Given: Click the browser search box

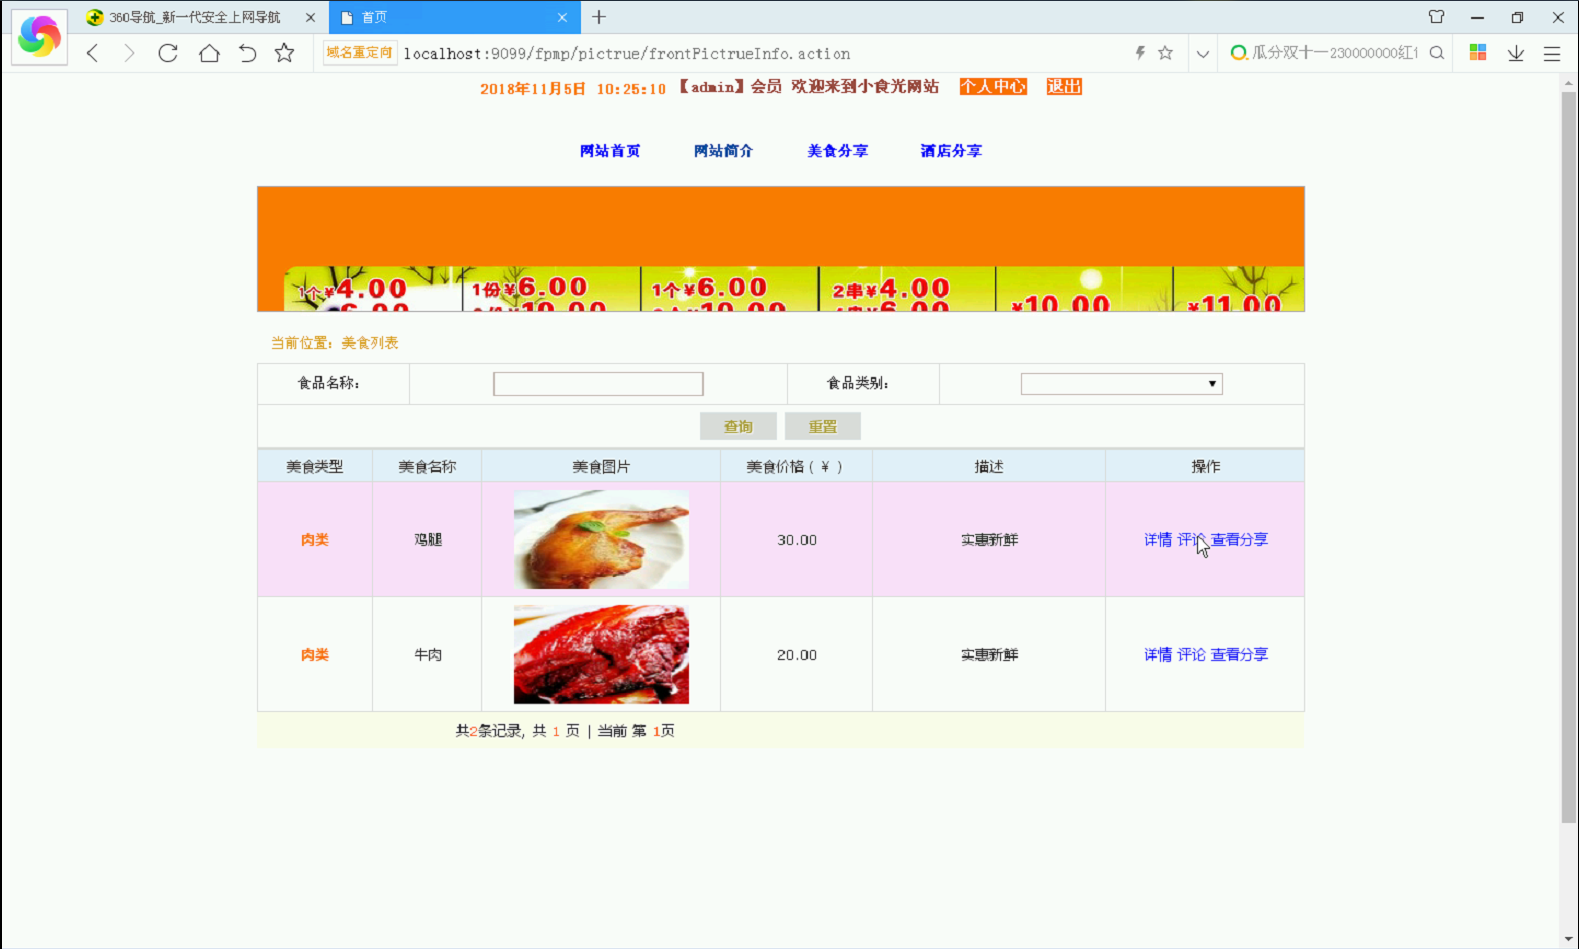Looking at the screenshot, I should click(x=1334, y=53).
